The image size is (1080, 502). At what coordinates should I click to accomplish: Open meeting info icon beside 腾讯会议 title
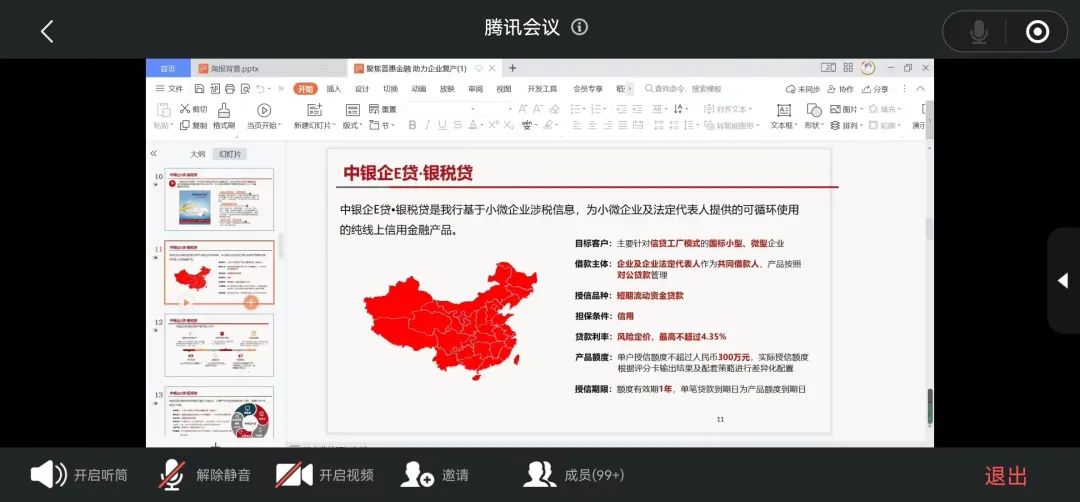[x=580, y=28]
